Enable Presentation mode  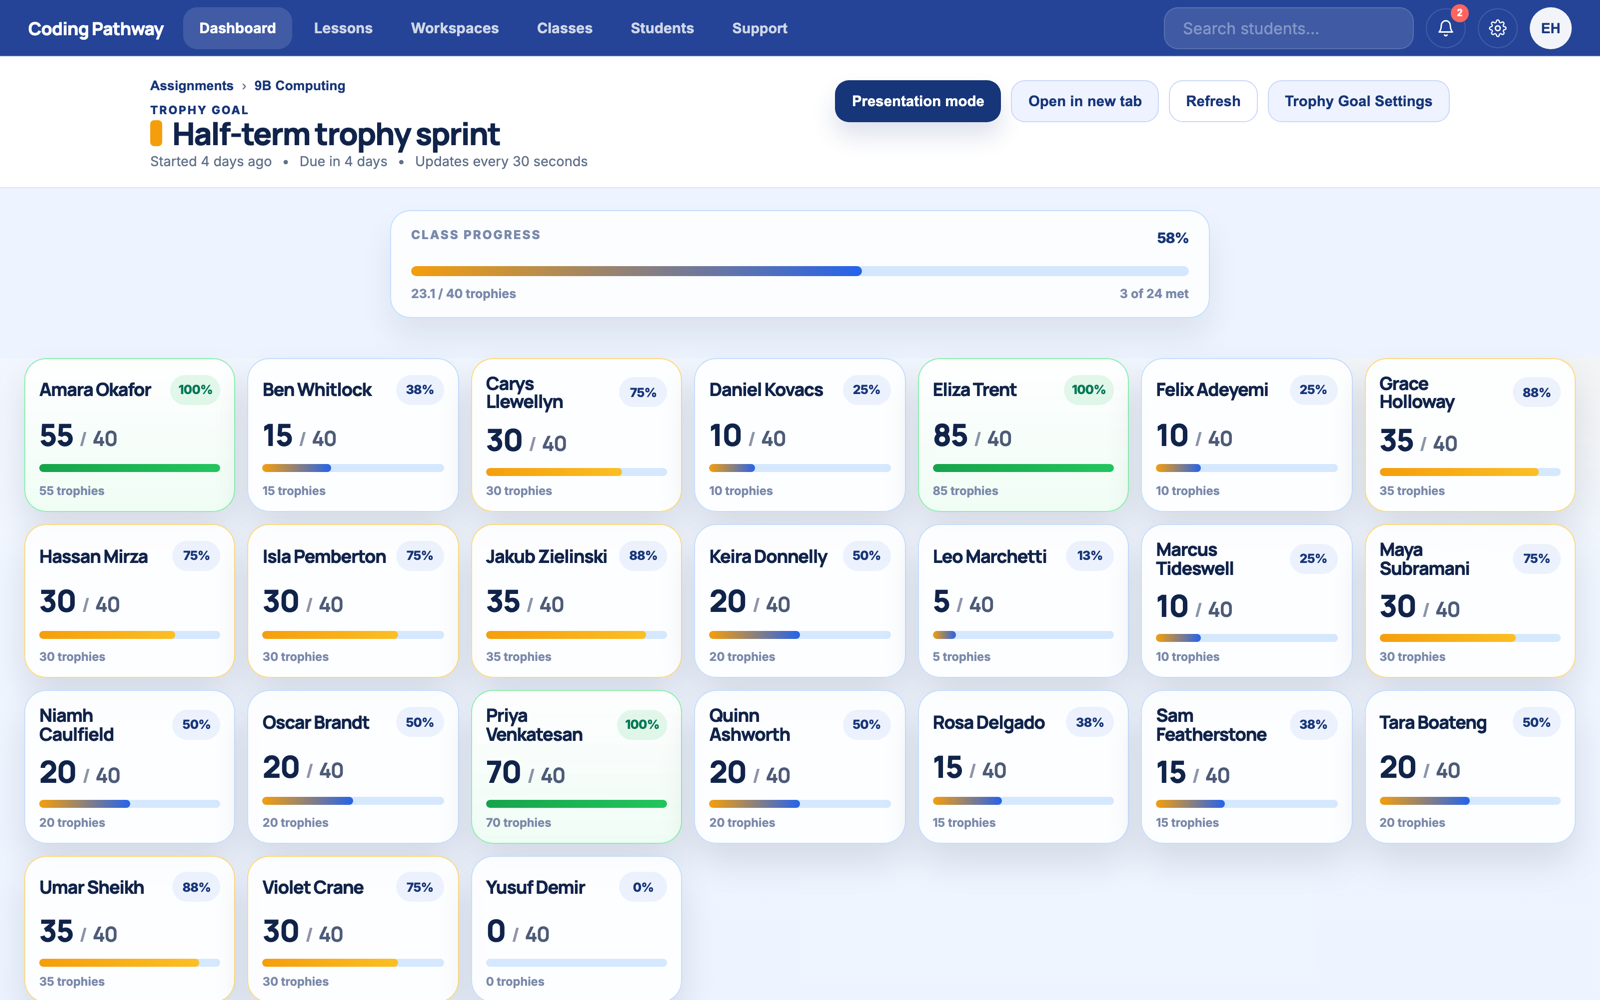click(x=918, y=101)
